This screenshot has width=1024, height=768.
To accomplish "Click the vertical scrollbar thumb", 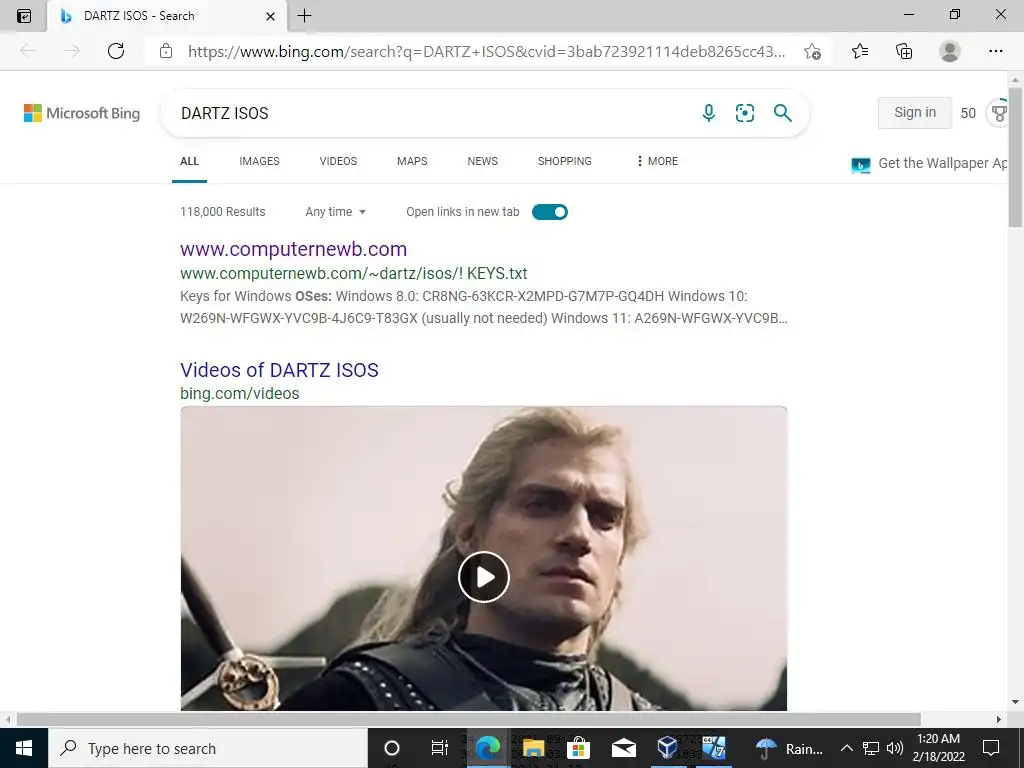I will [x=1016, y=157].
